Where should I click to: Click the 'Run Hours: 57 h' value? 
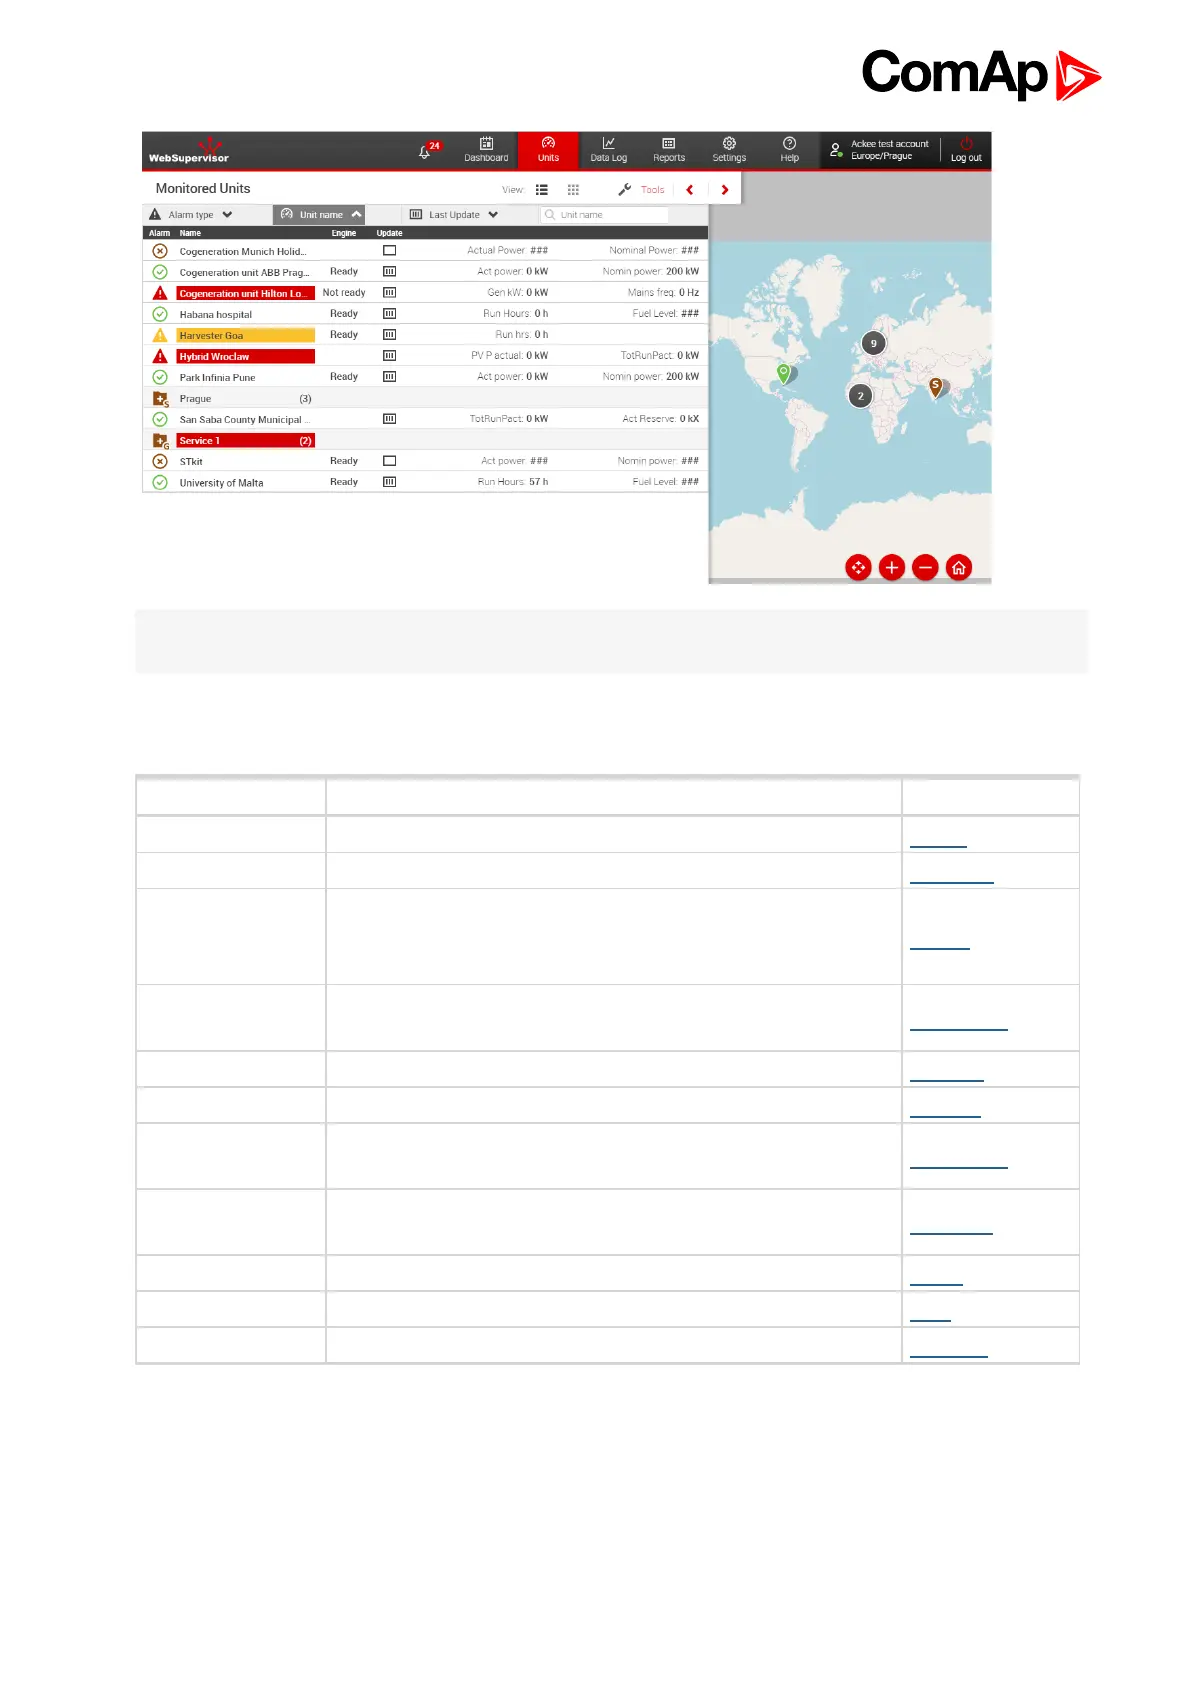click(x=513, y=482)
